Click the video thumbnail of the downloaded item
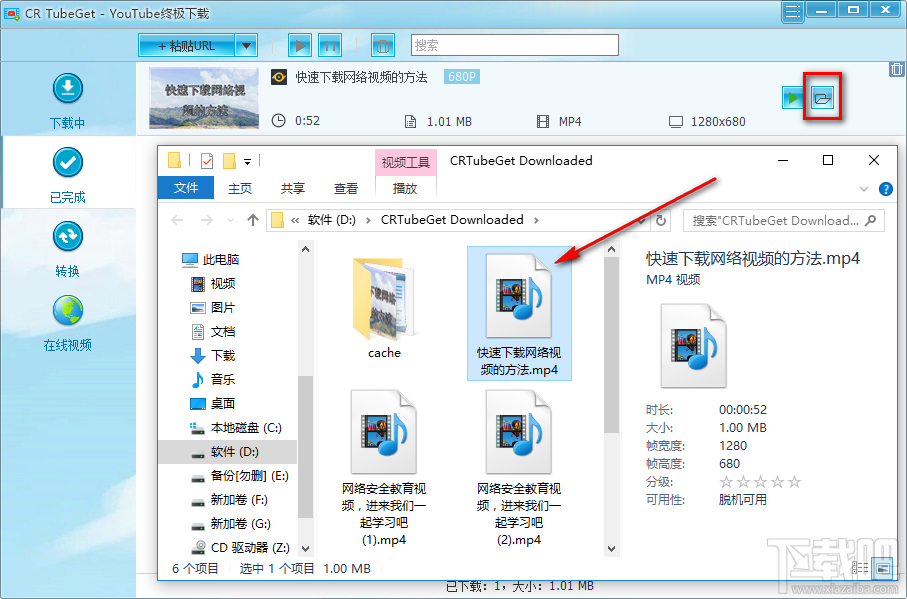Image resolution: width=907 pixels, height=599 pixels. [x=204, y=98]
